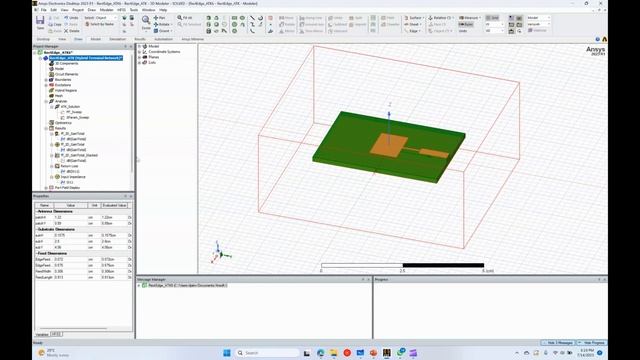This screenshot has width=640, height=360.
Task: Open the Model combo box in ribbon
Action: point(538,18)
